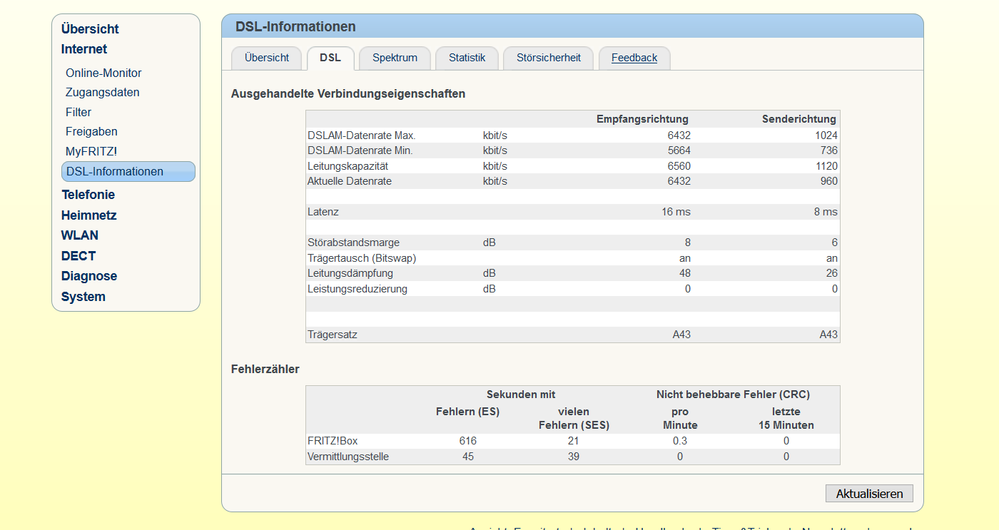Viewport: 999px width, 530px height.
Task: Open the DECT section
Action: [79, 256]
